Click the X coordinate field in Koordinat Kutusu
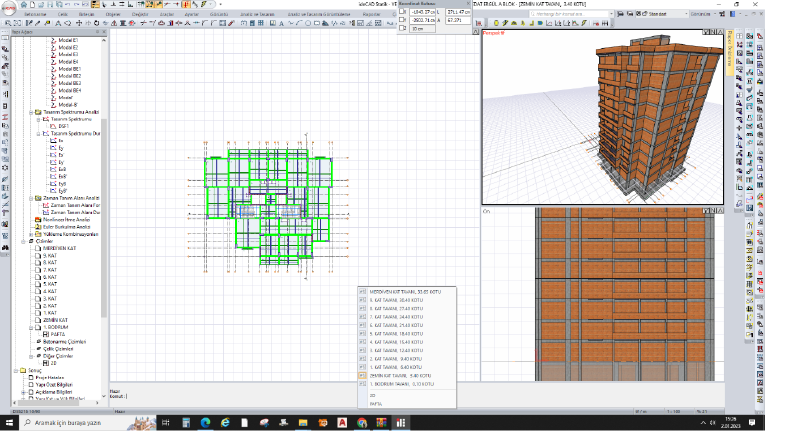793x446 pixels. point(422,12)
